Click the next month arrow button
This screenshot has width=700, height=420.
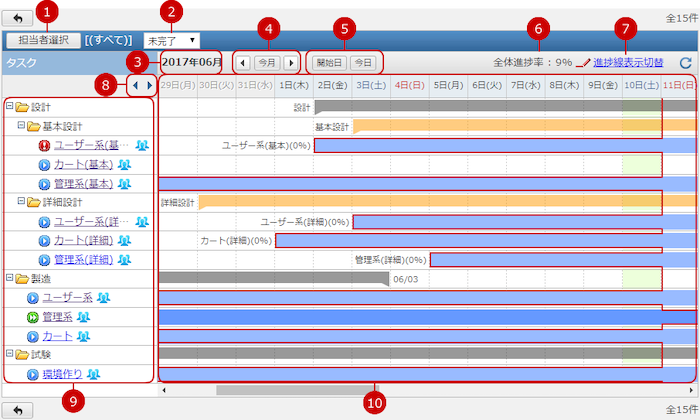(292, 62)
